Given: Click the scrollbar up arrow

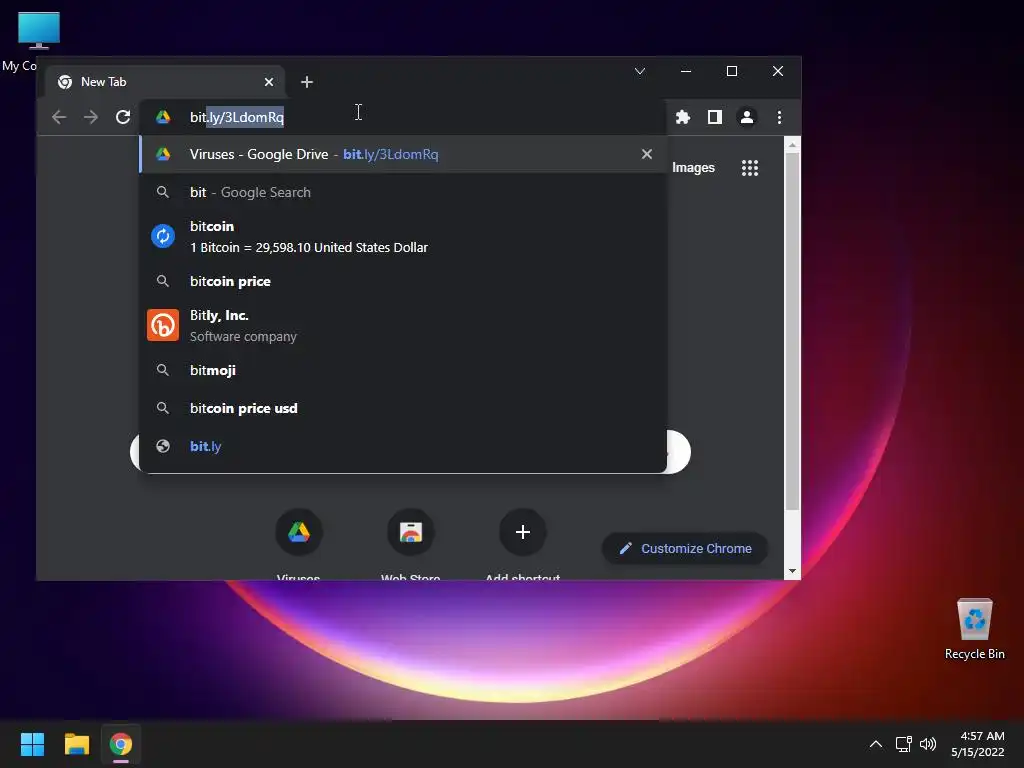Looking at the screenshot, I should tap(792, 145).
